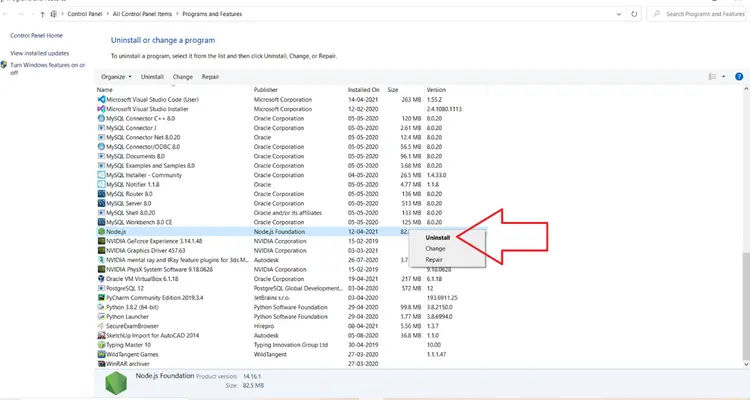Click the MySQL Connector J icon
This screenshot has width=750, height=400.
(x=101, y=128)
